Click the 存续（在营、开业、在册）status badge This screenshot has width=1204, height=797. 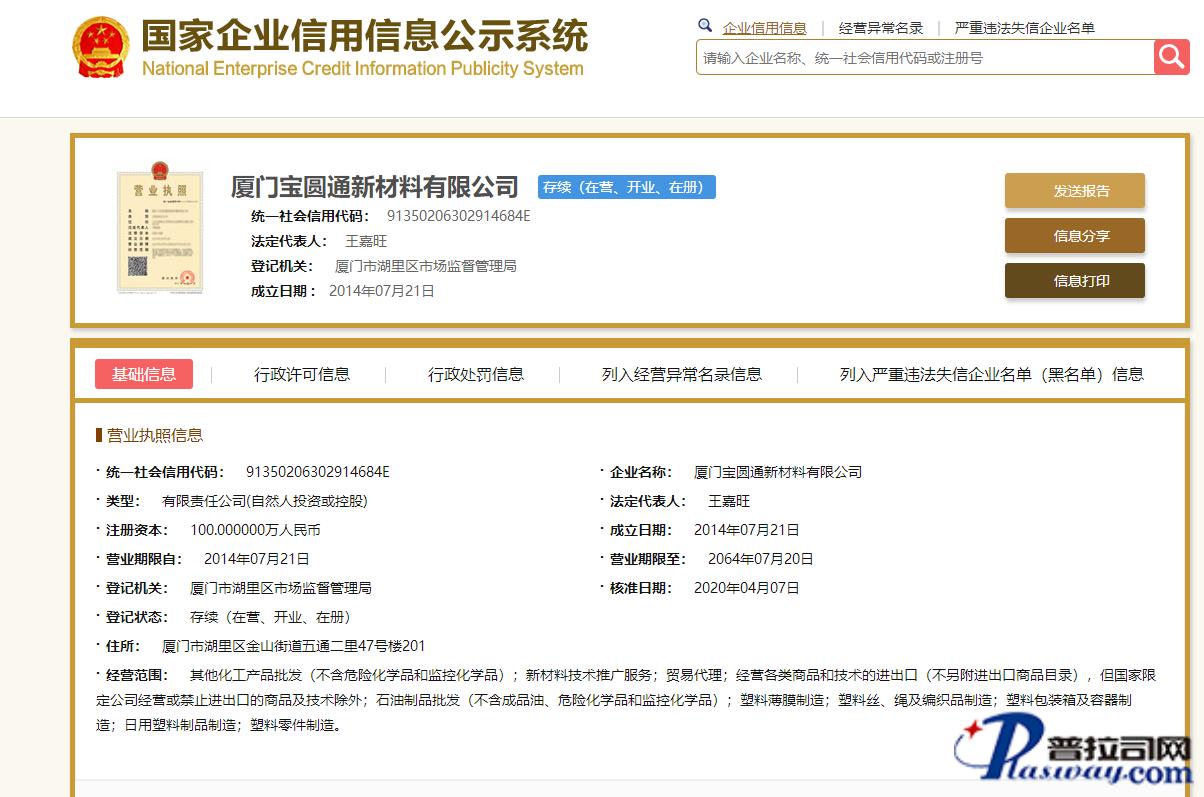[x=626, y=187]
